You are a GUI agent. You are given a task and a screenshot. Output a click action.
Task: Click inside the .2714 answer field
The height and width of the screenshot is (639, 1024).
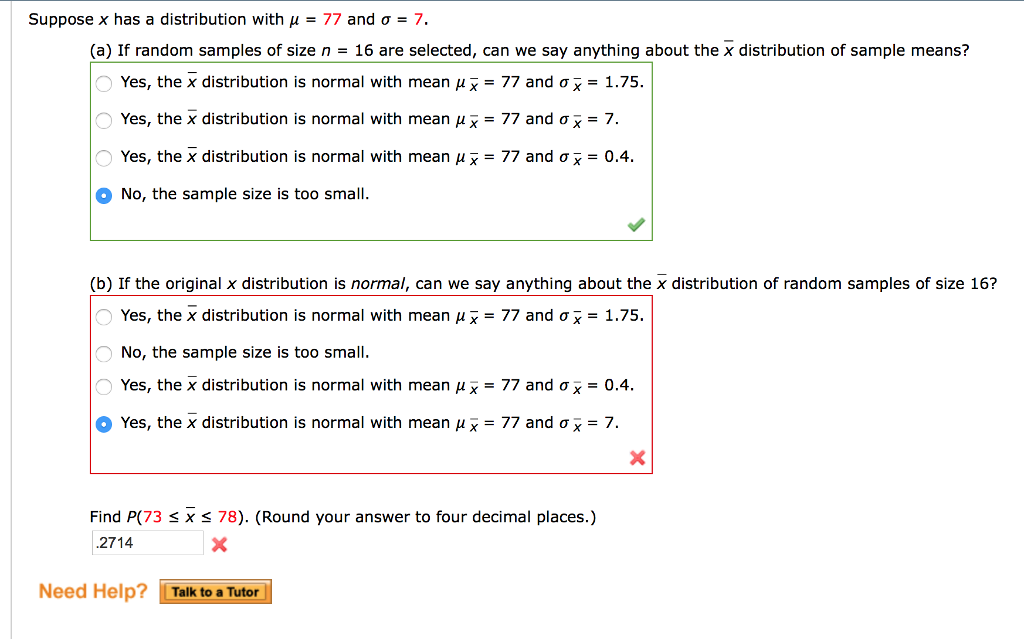(x=146, y=543)
